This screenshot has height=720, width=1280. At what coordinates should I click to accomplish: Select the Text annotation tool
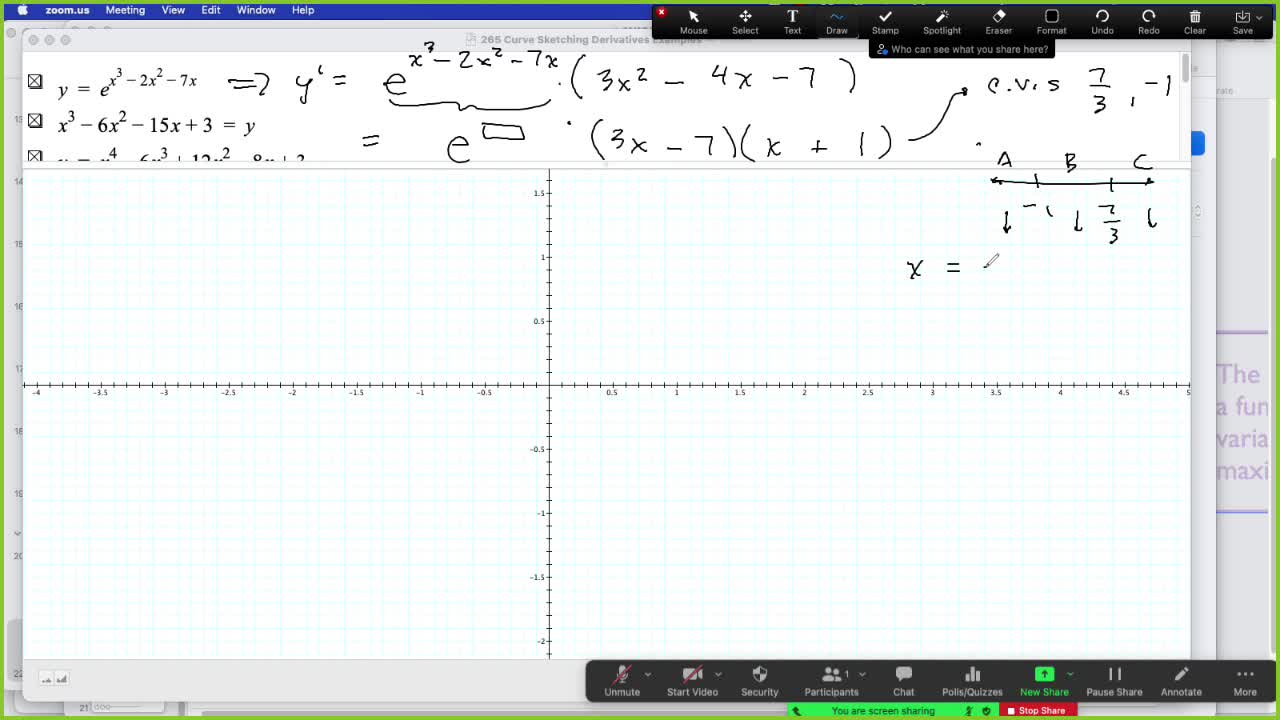pos(792,21)
